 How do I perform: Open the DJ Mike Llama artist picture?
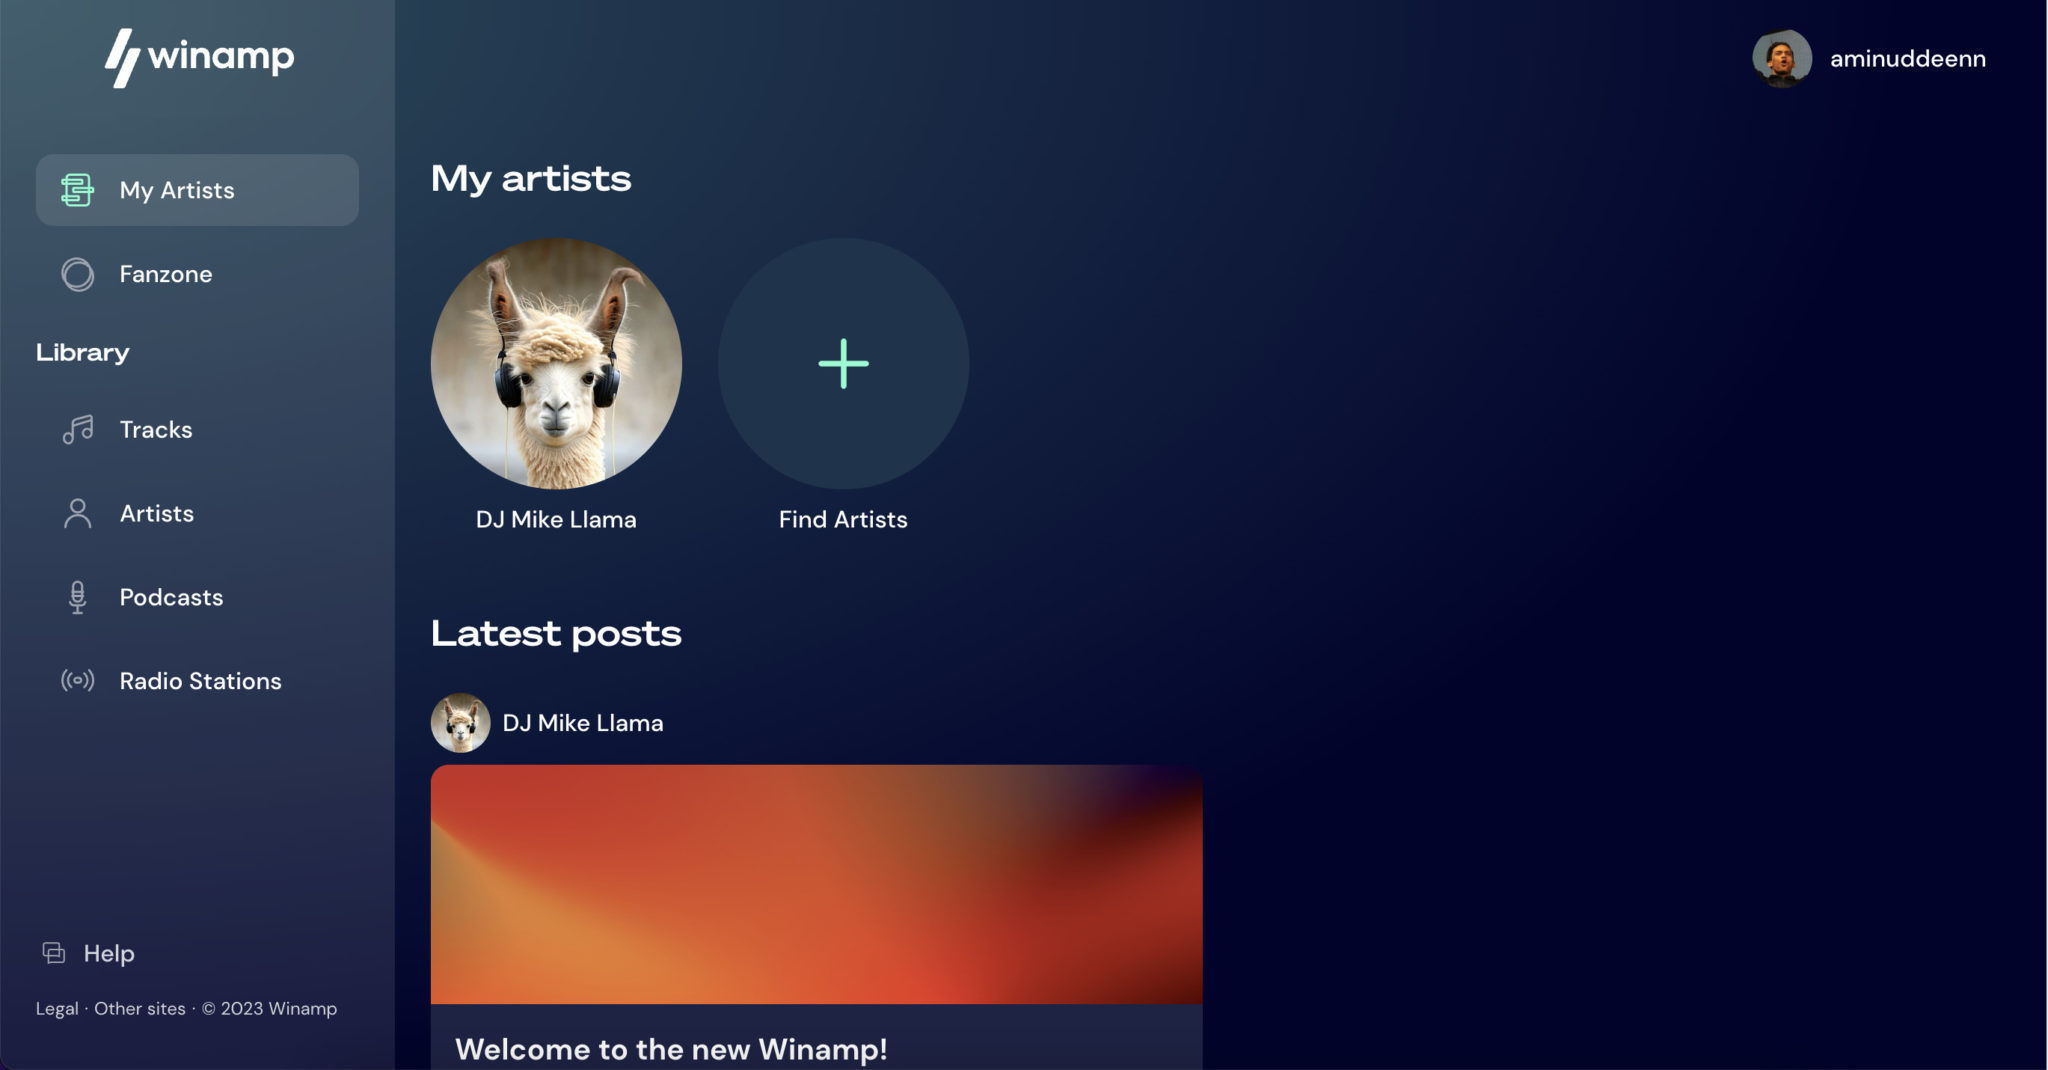coord(556,363)
